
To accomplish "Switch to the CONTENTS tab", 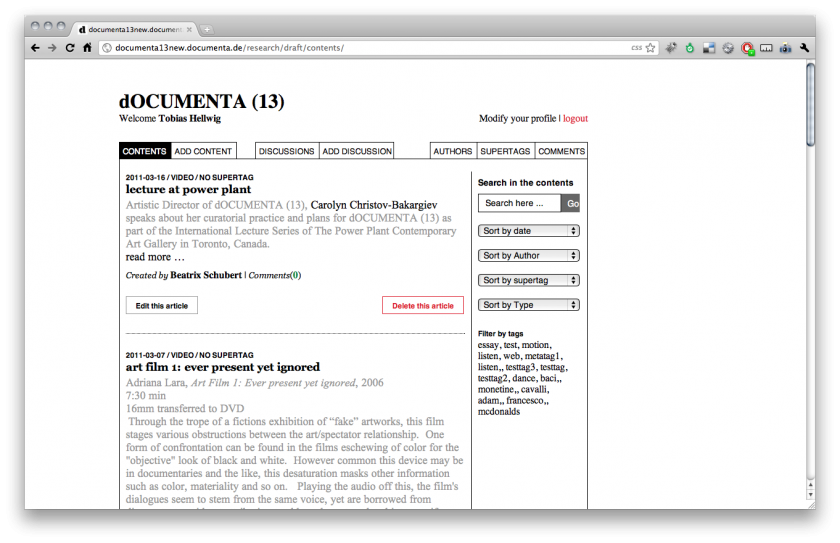I will click(144, 151).
